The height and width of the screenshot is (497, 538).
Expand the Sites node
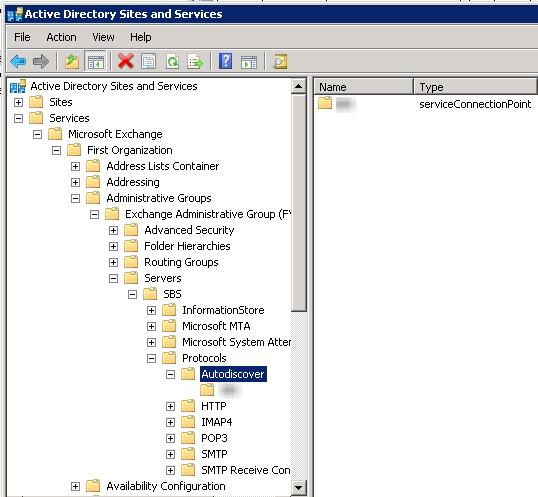point(19,102)
